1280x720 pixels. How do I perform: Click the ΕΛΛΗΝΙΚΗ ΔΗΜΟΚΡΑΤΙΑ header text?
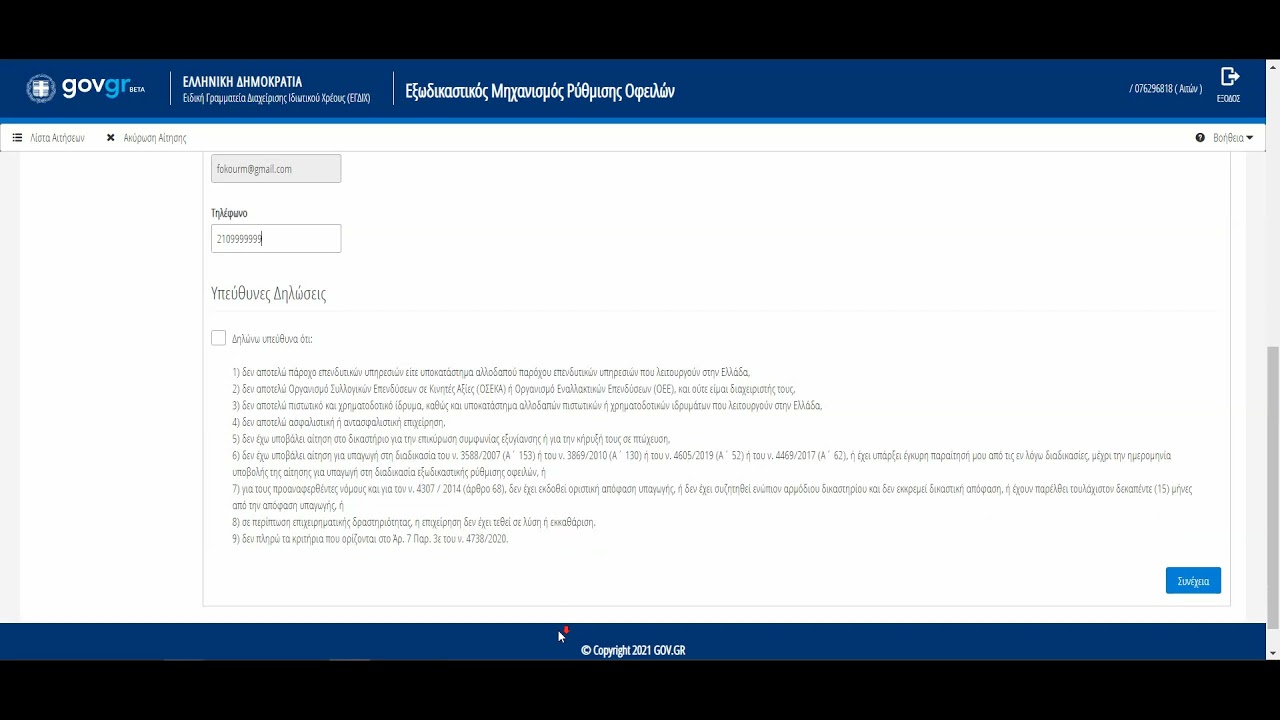(242, 81)
